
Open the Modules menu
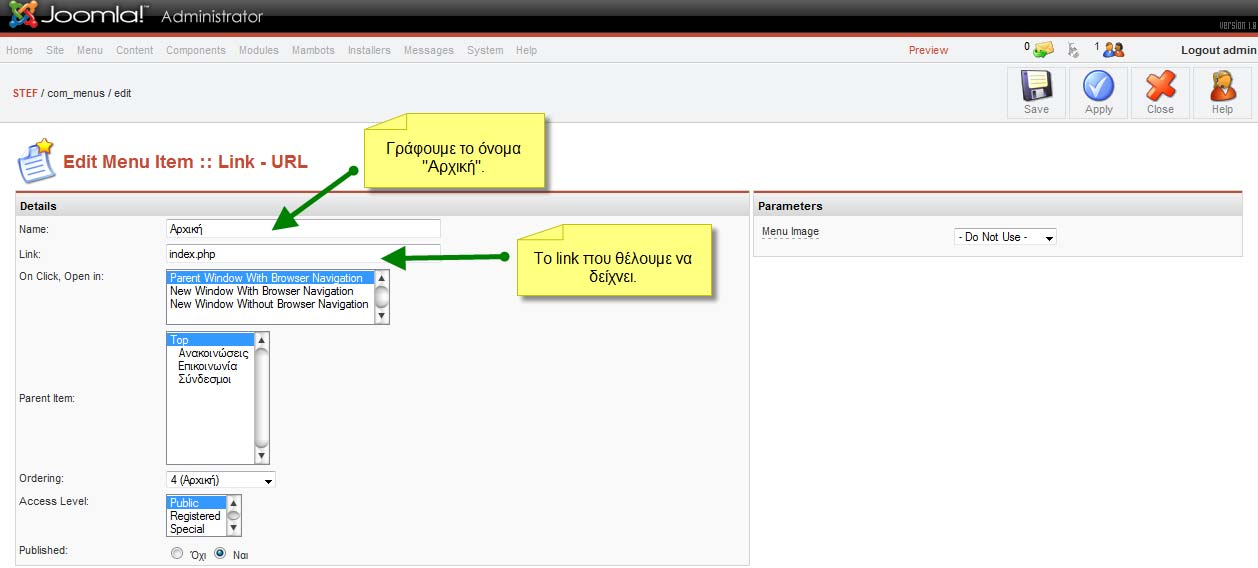(259, 50)
